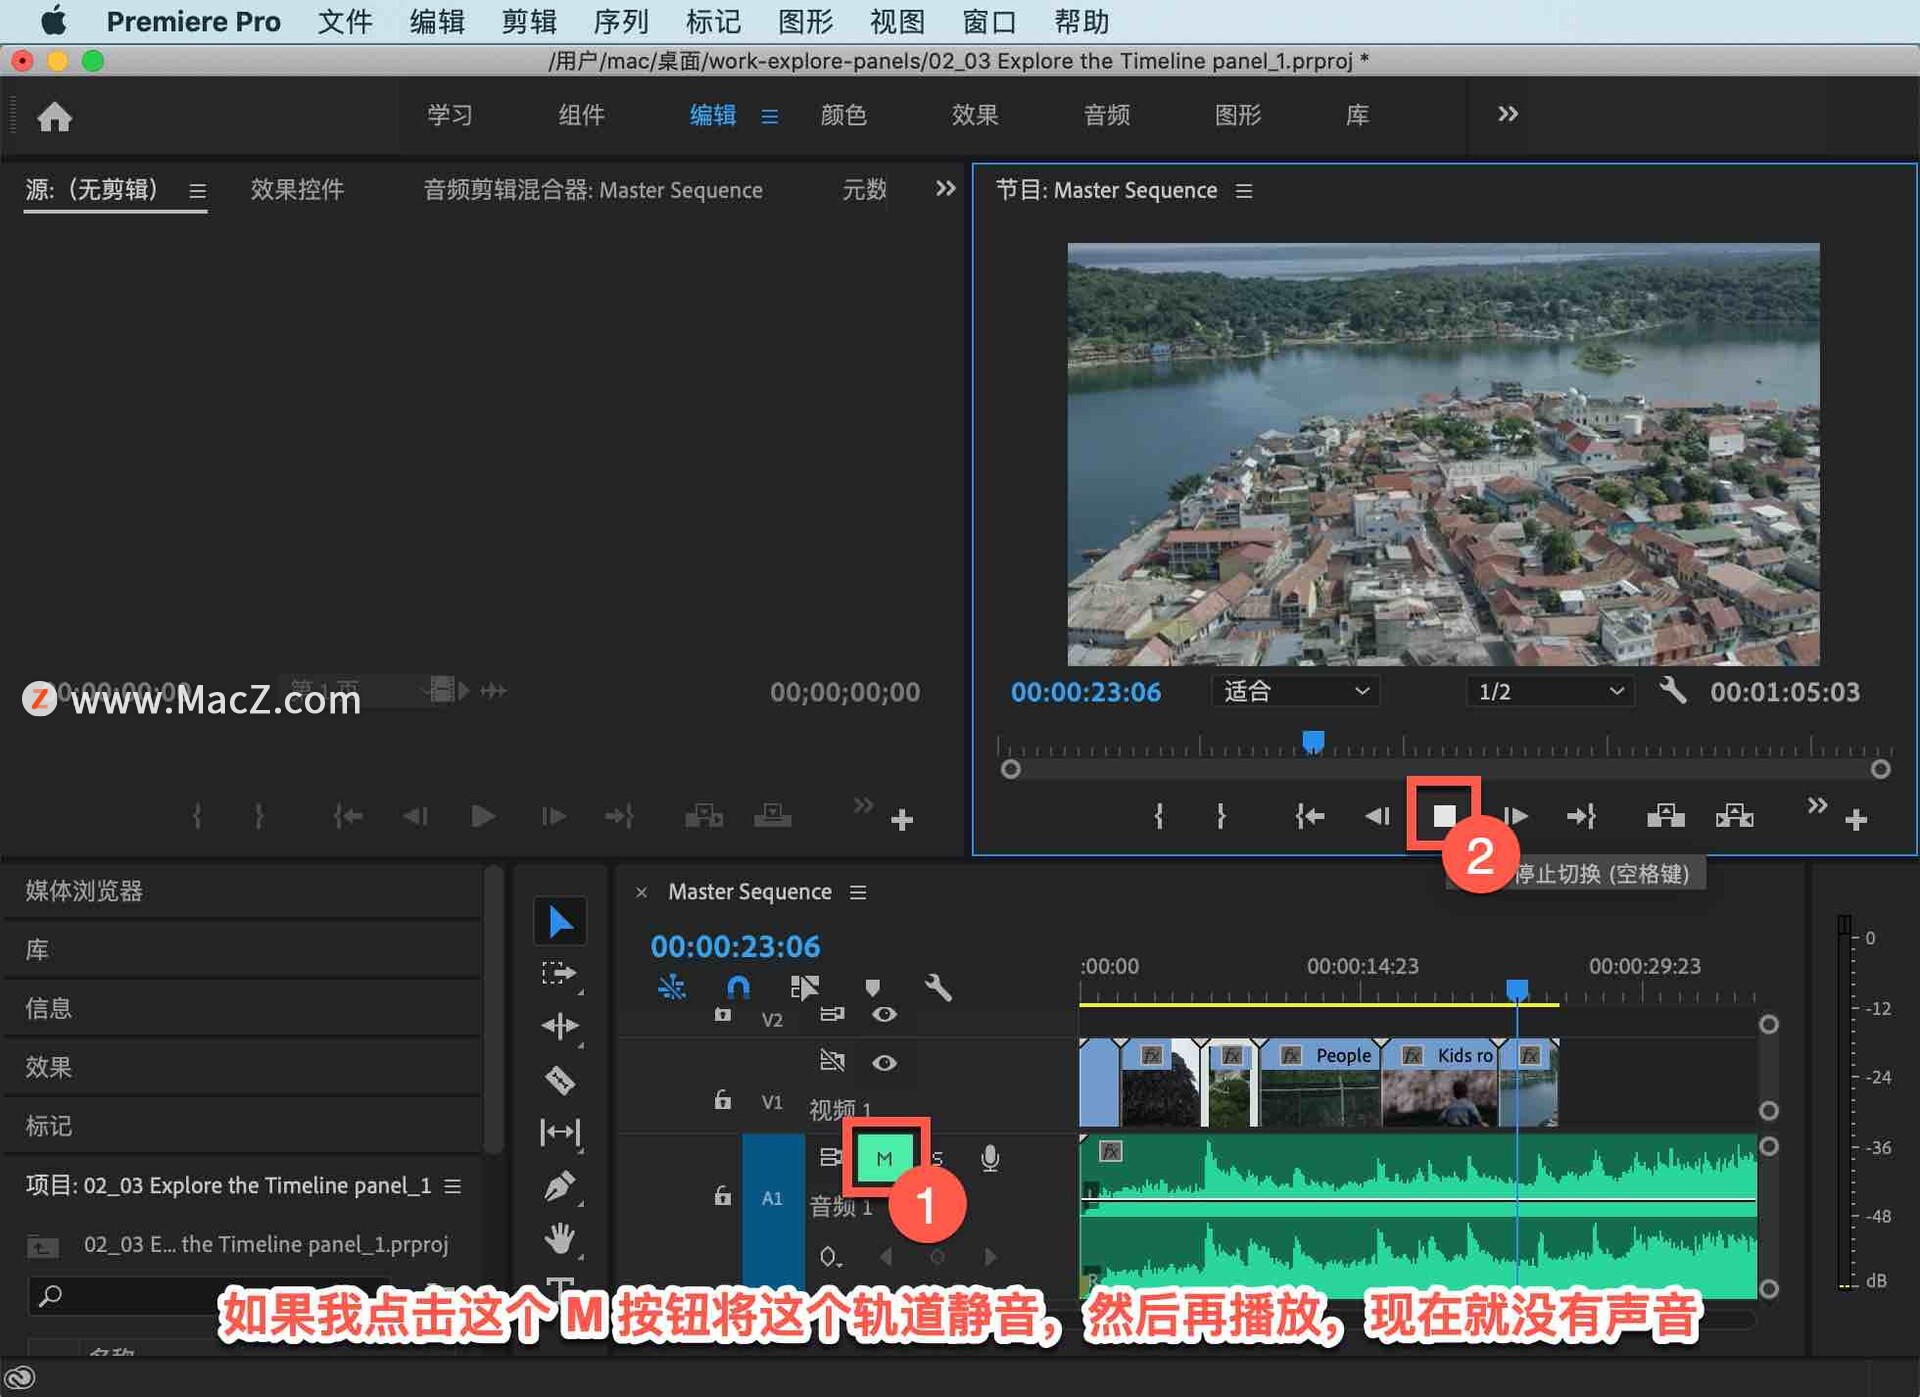Play in the Source Monitor
Image resolution: width=1920 pixels, height=1397 pixels.
coord(483,817)
